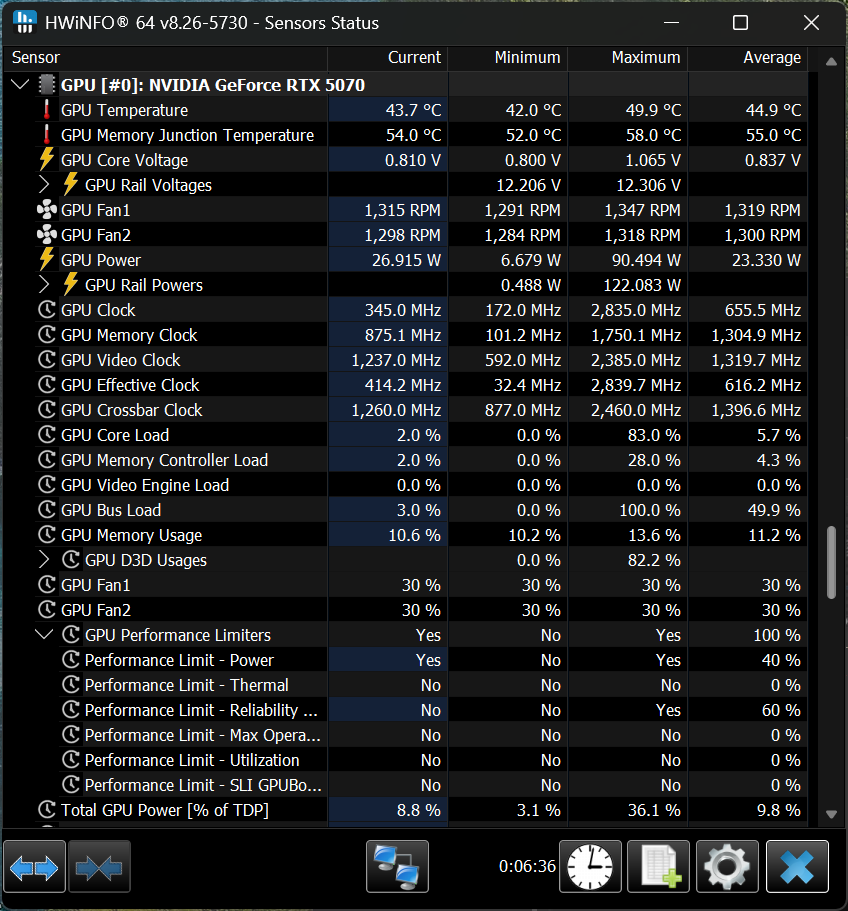Collapse the NVIDIA GeForce RTX 5070 group

point(20,85)
